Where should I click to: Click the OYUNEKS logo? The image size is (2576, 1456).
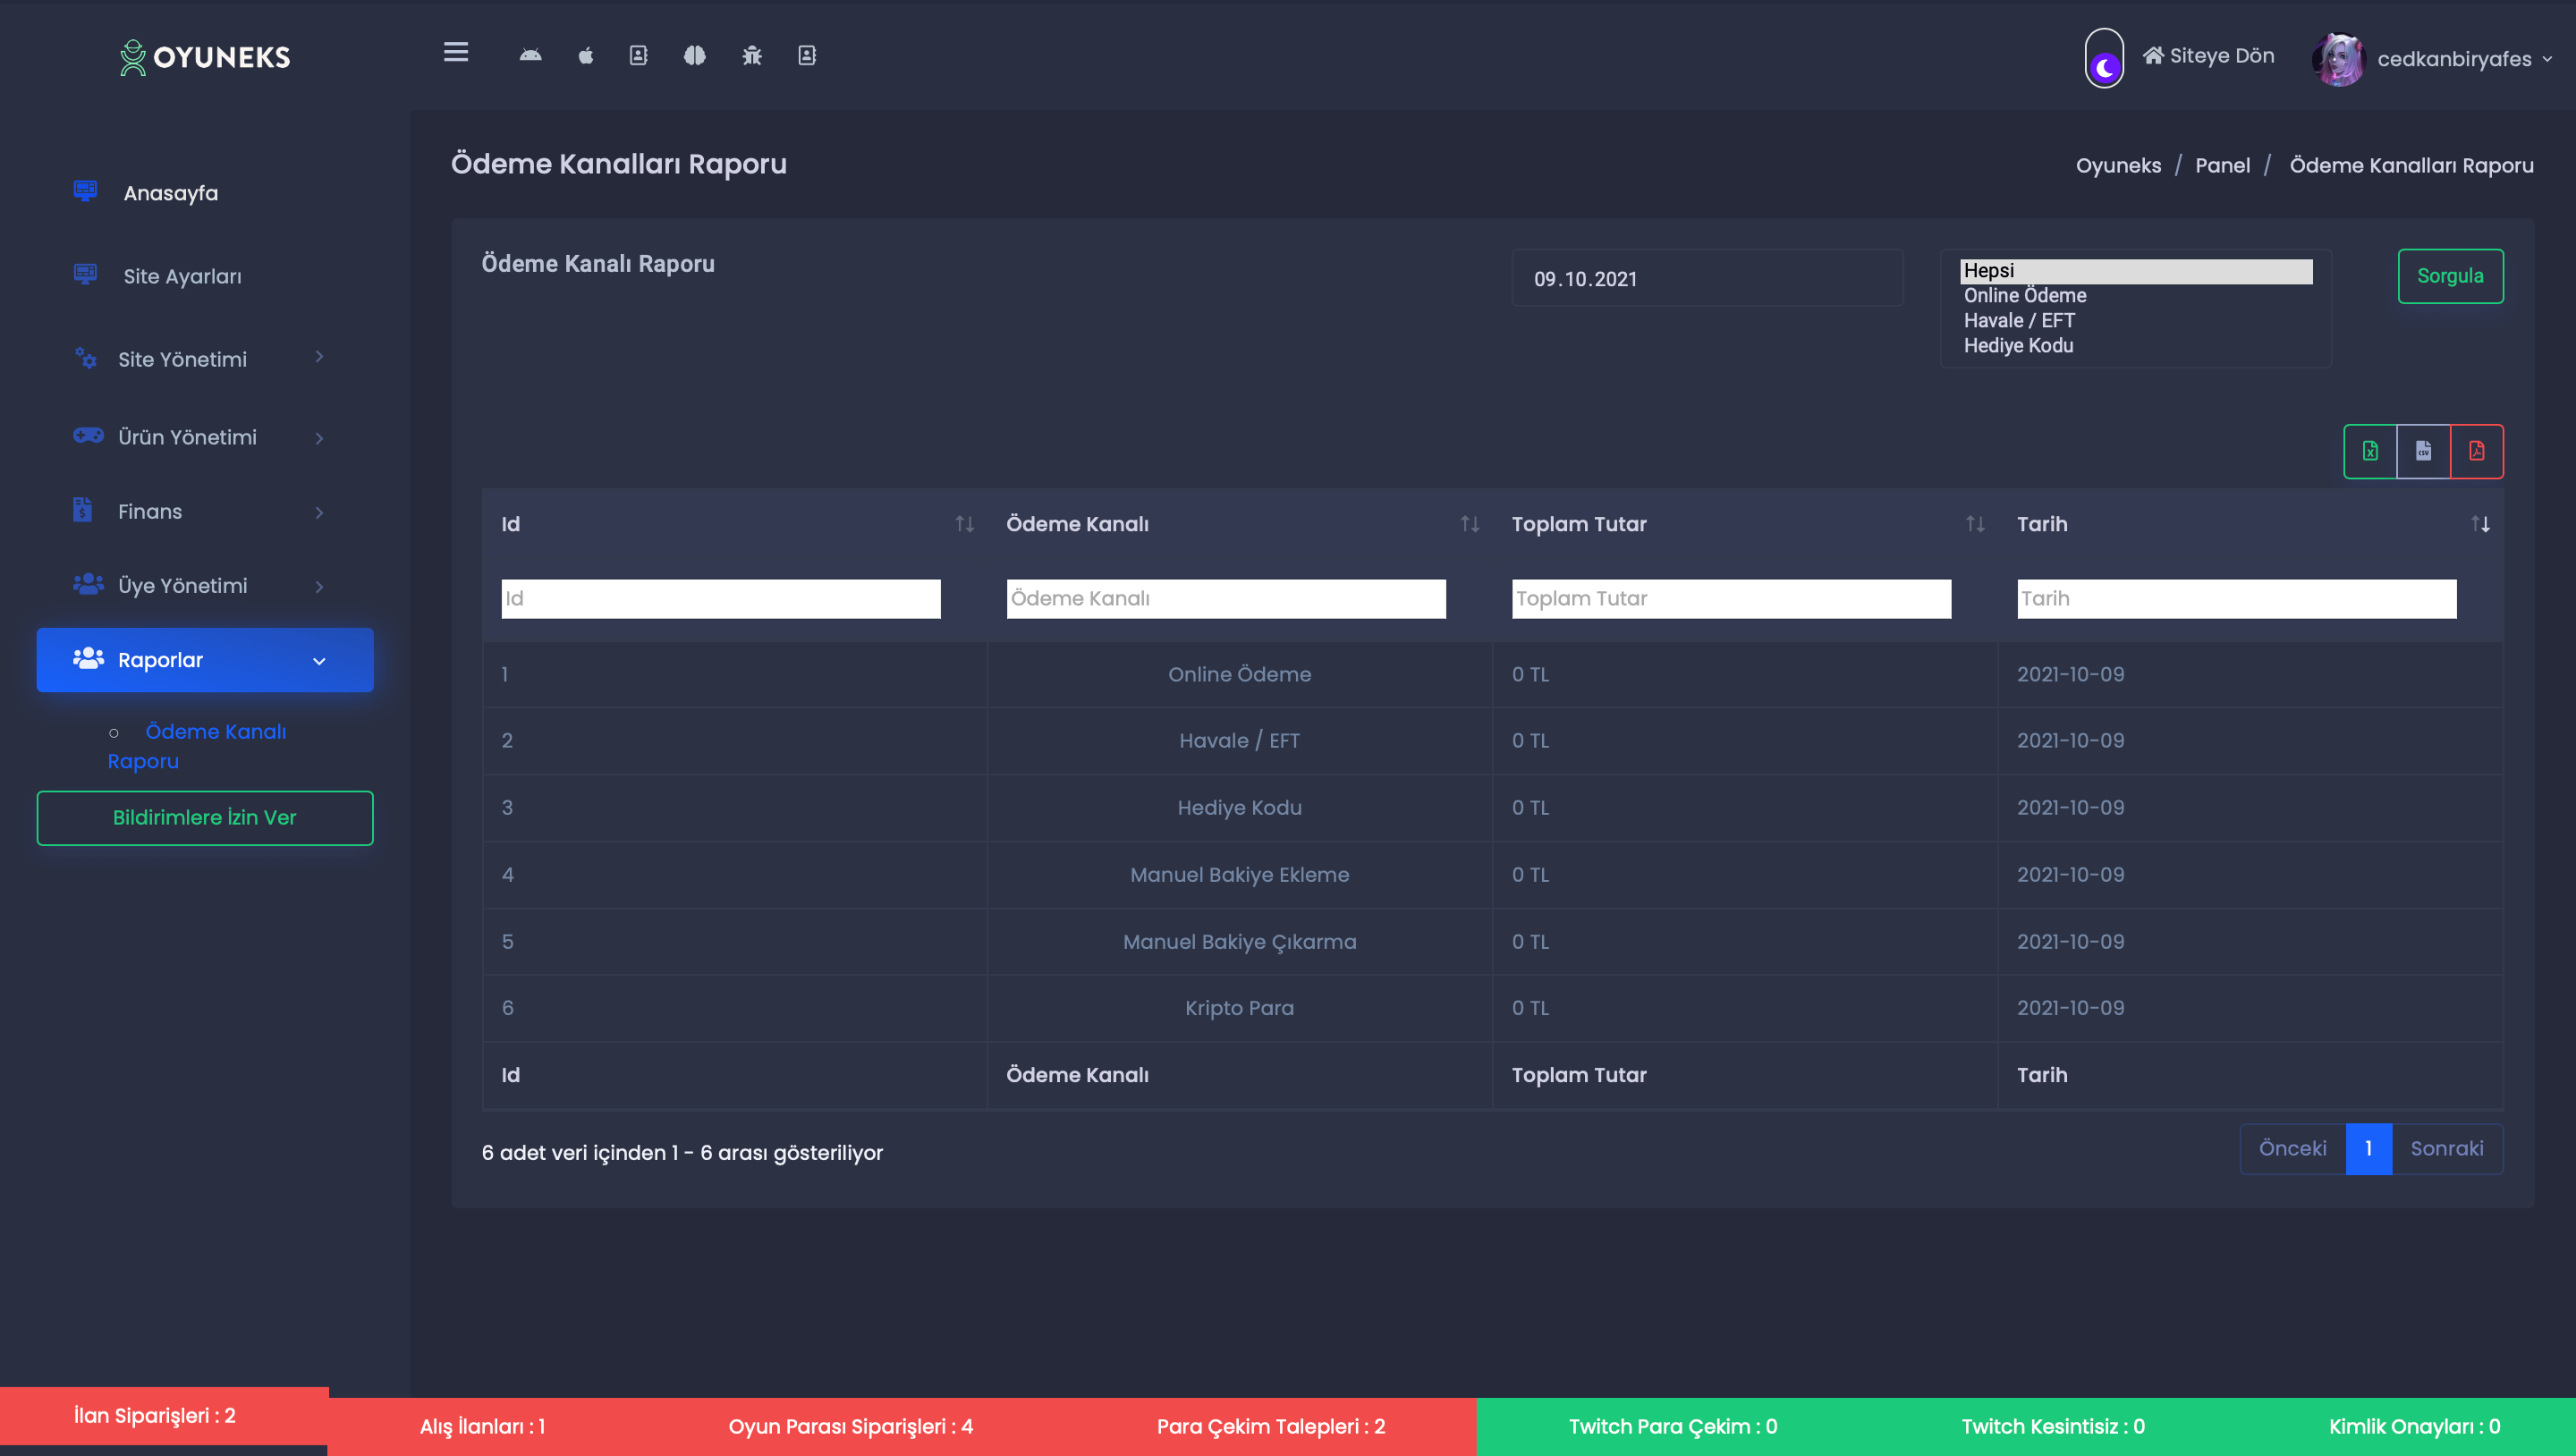click(205, 57)
